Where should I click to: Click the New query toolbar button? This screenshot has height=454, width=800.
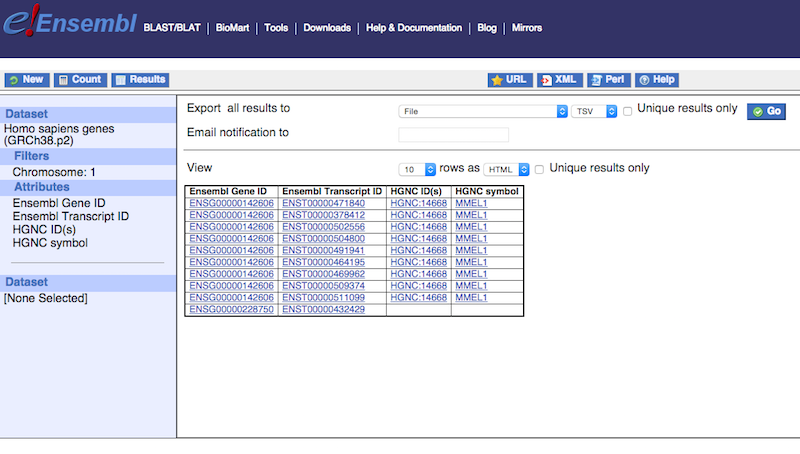[x=26, y=80]
